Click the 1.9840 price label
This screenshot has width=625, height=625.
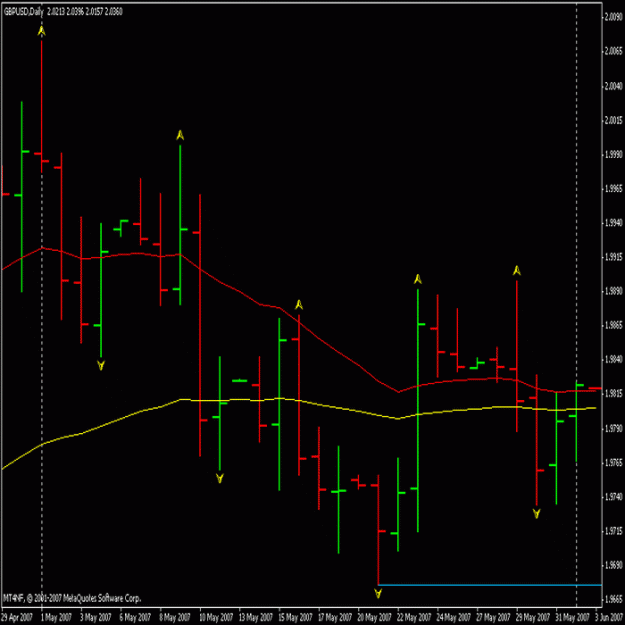point(614,360)
